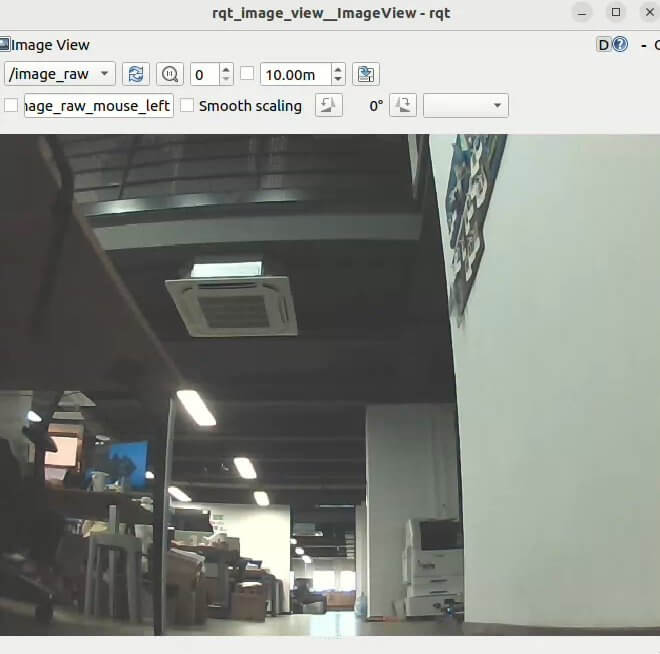660x654 pixels.
Task: Minimize the rqt window
Action: coord(583,13)
